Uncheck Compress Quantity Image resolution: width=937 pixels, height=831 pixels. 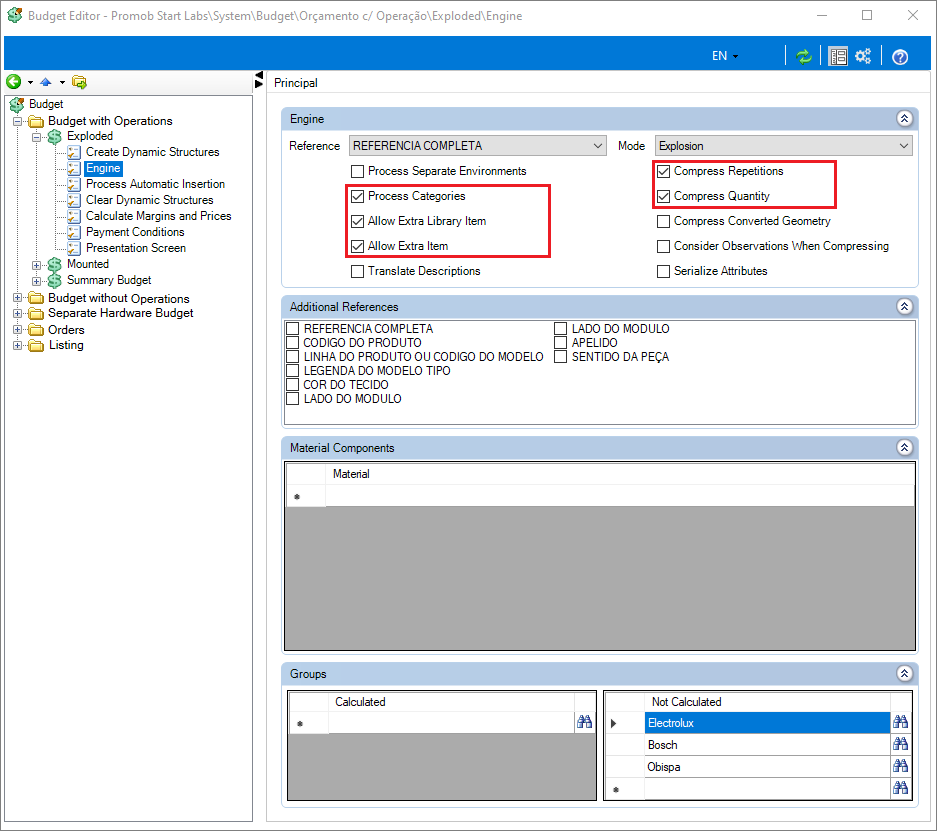tap(663, 197)
